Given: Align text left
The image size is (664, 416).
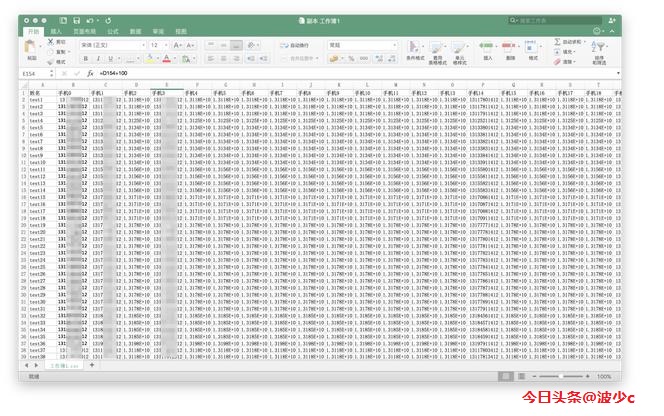Looking at the screenshot, I should 211,59.
